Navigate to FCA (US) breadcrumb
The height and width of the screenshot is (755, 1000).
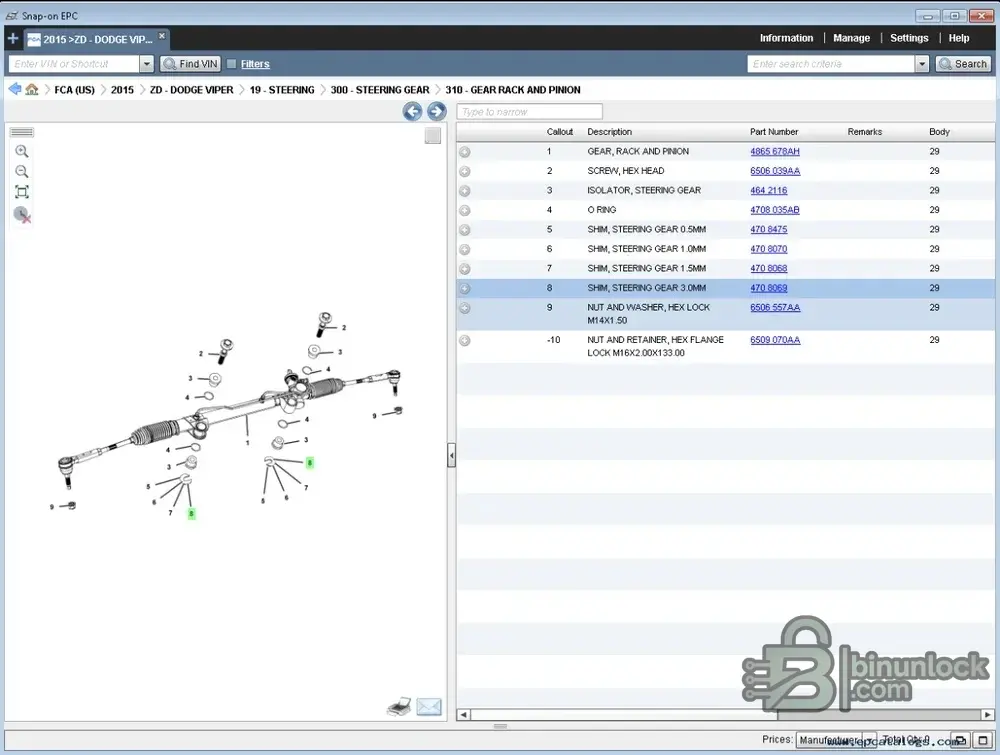pos(75,90)
